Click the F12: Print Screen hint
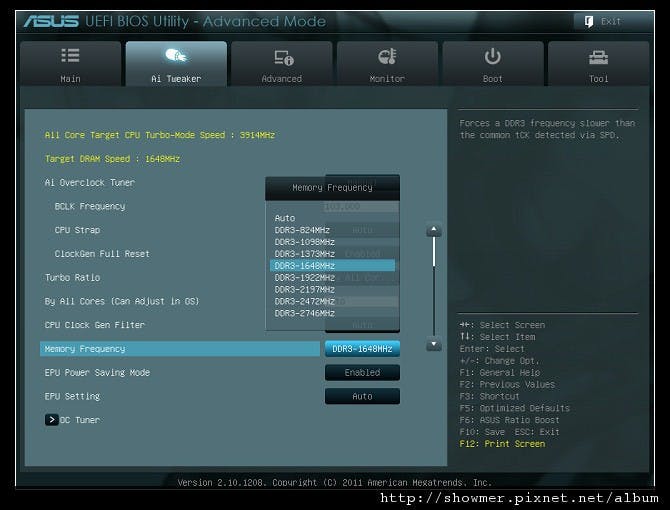 point(502,444)
